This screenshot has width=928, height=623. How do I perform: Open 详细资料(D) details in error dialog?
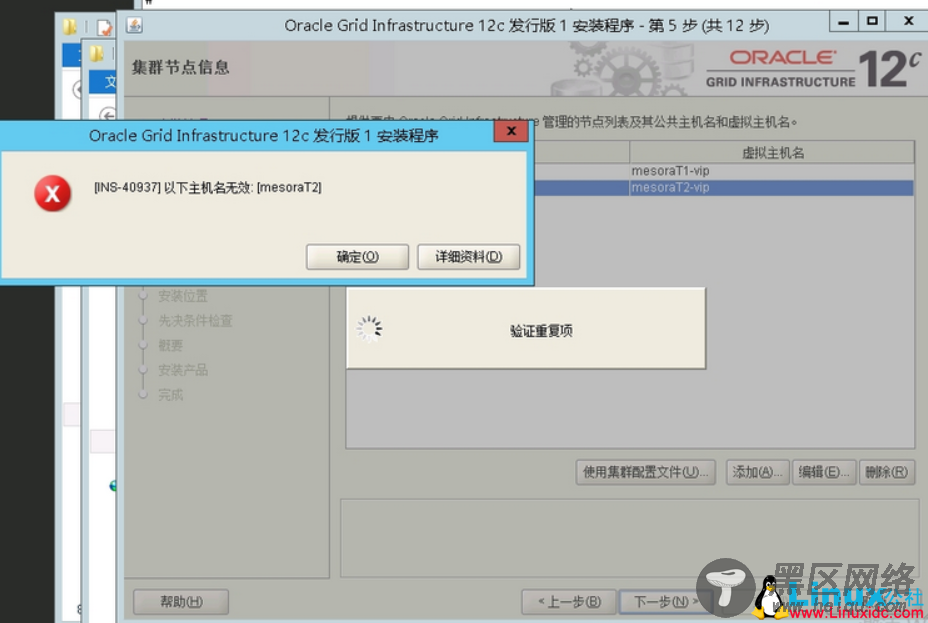(468, 257)
